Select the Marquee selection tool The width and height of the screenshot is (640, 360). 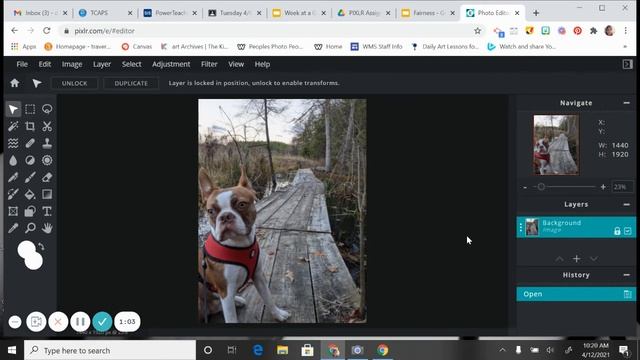(30, 109)
